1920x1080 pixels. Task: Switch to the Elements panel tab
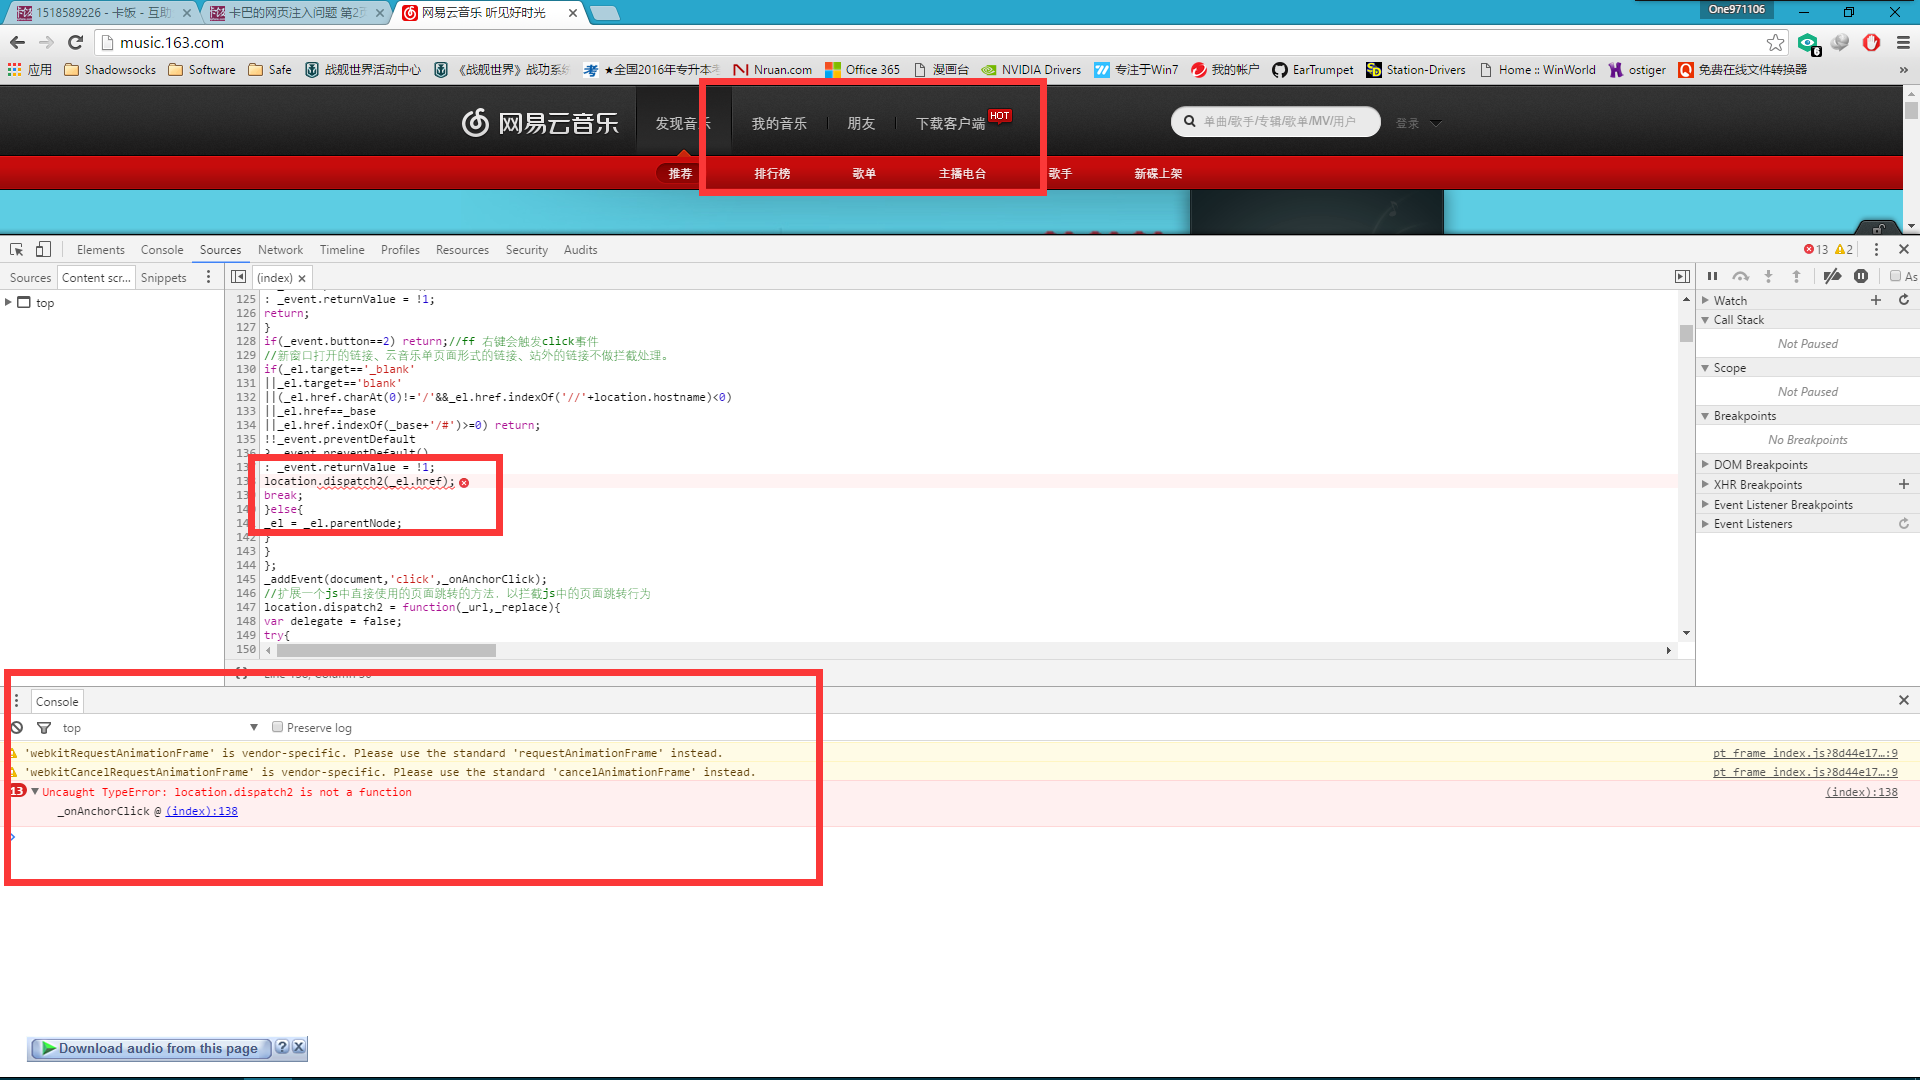pyautogui.click(x=101, y=250)
